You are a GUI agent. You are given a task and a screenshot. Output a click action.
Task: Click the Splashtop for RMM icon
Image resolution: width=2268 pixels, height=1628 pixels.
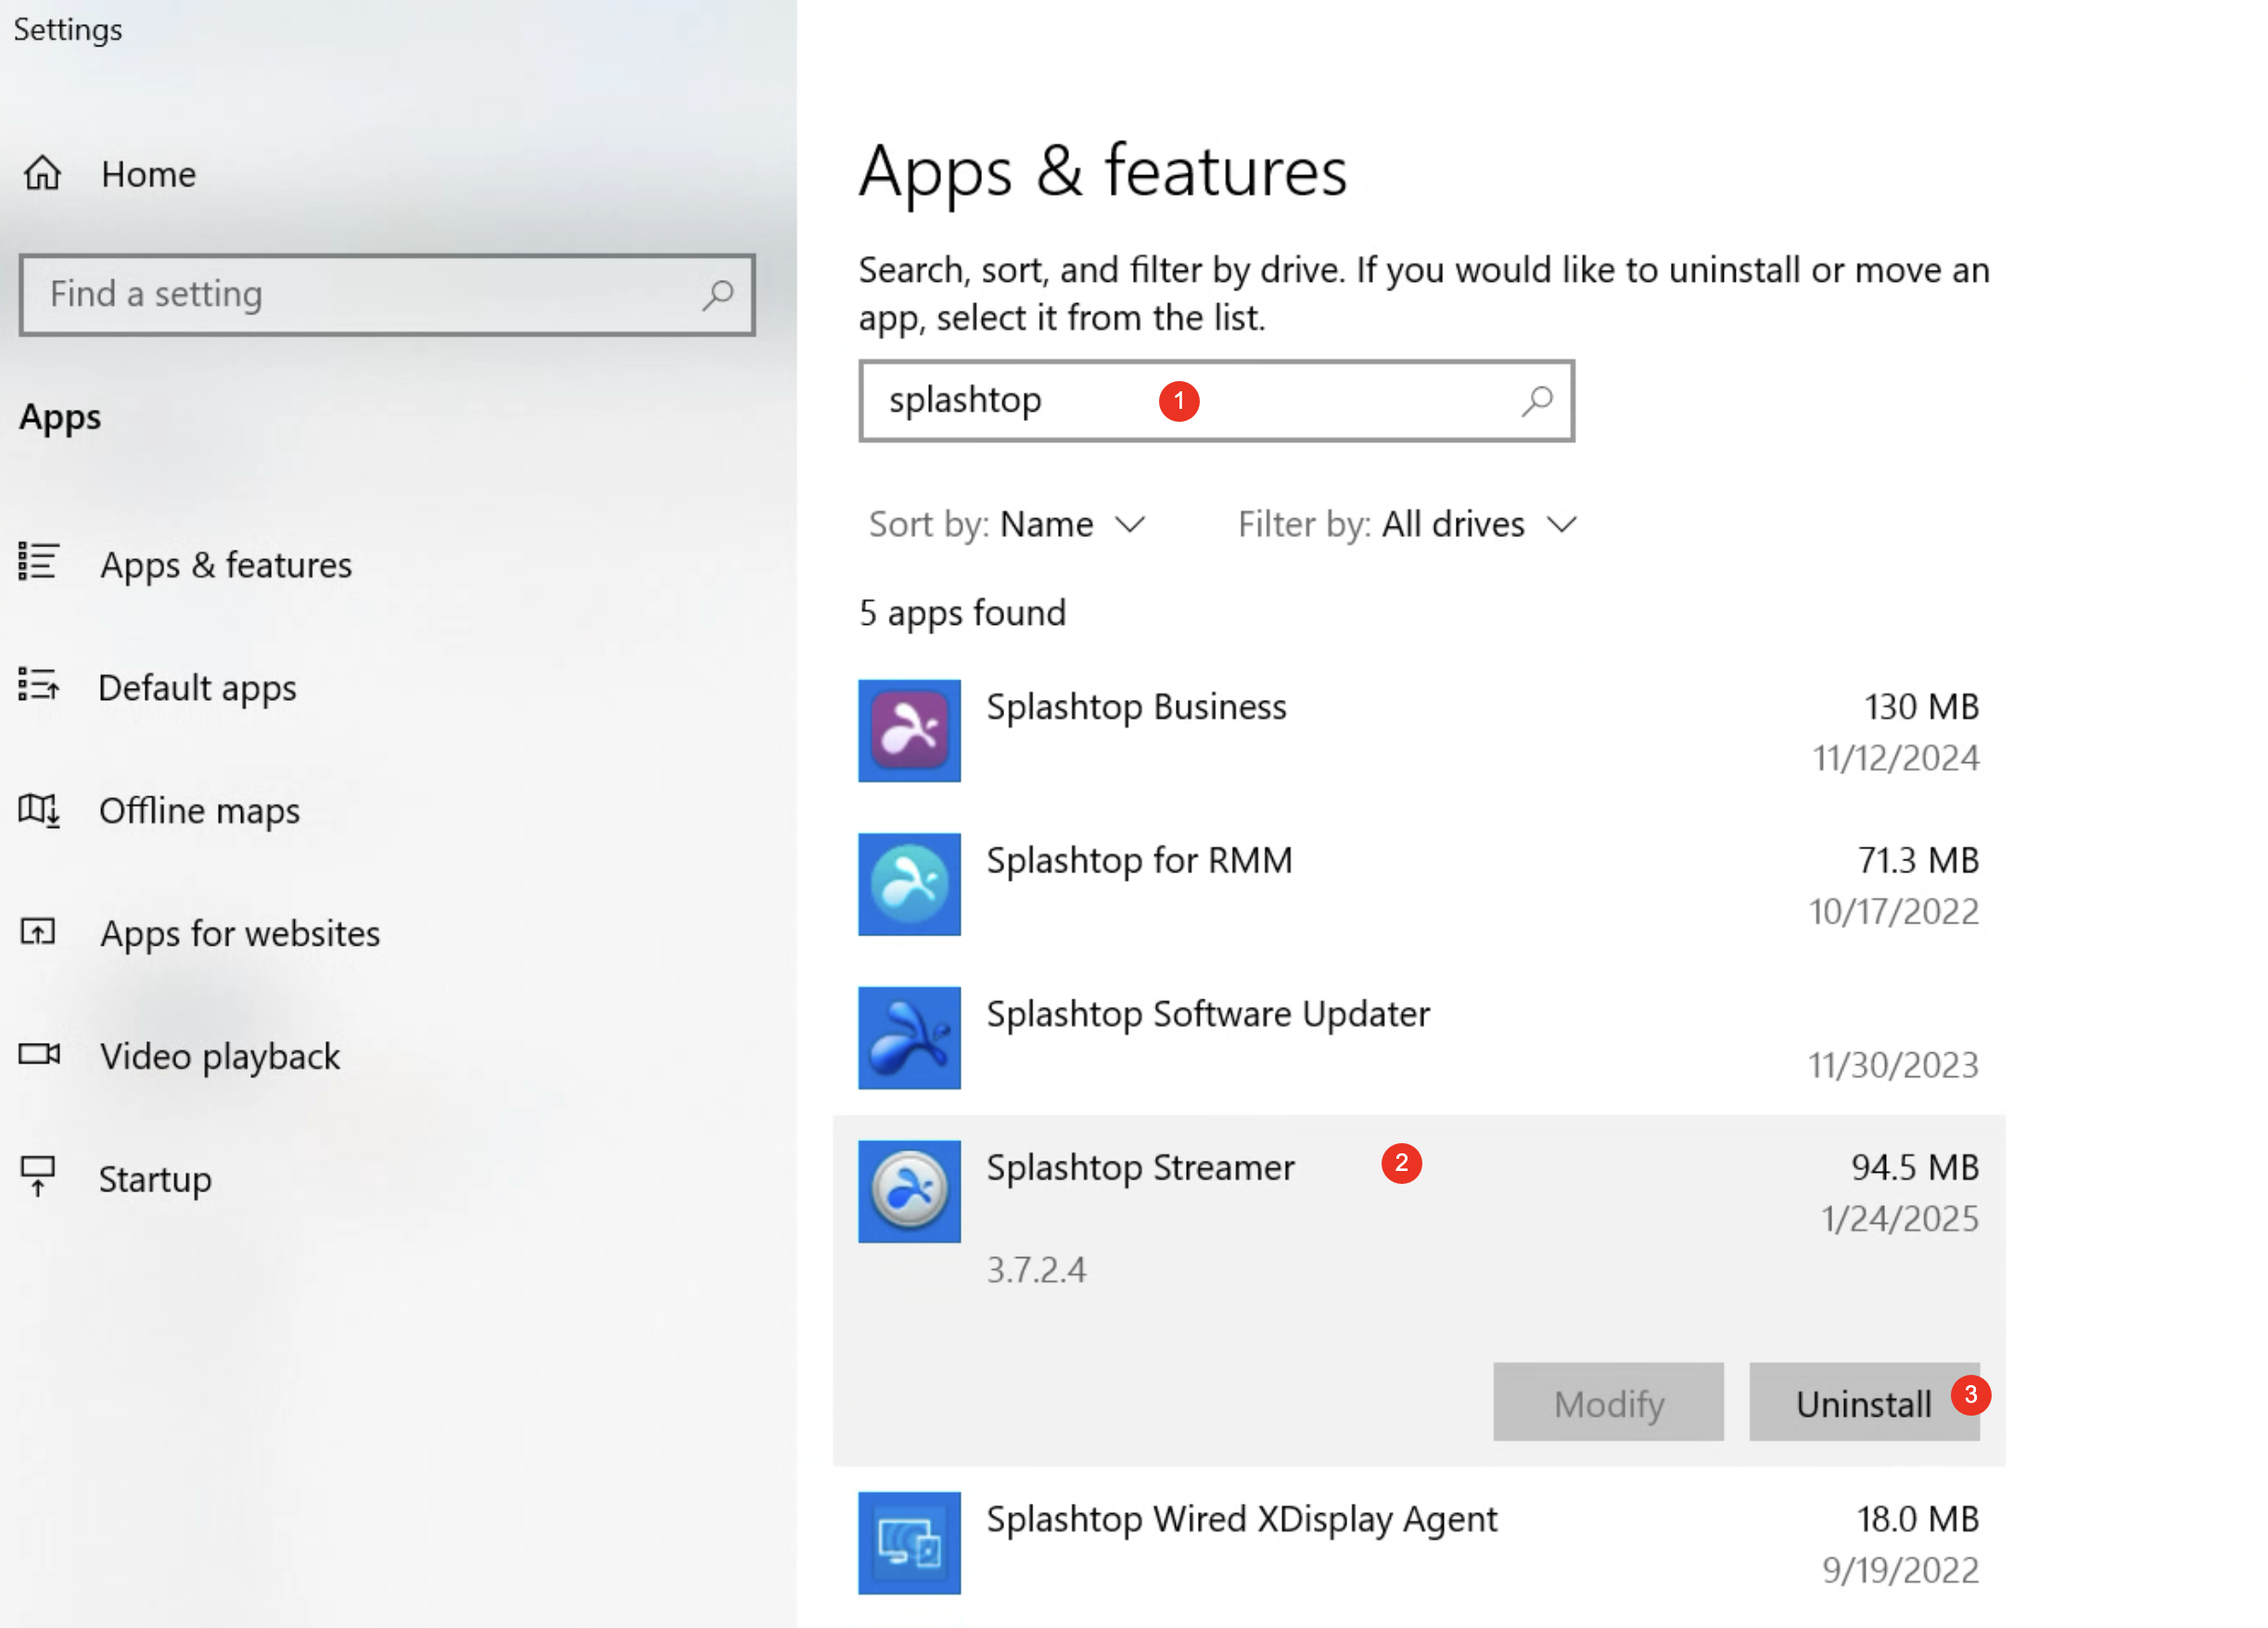(x=909, y=884)
